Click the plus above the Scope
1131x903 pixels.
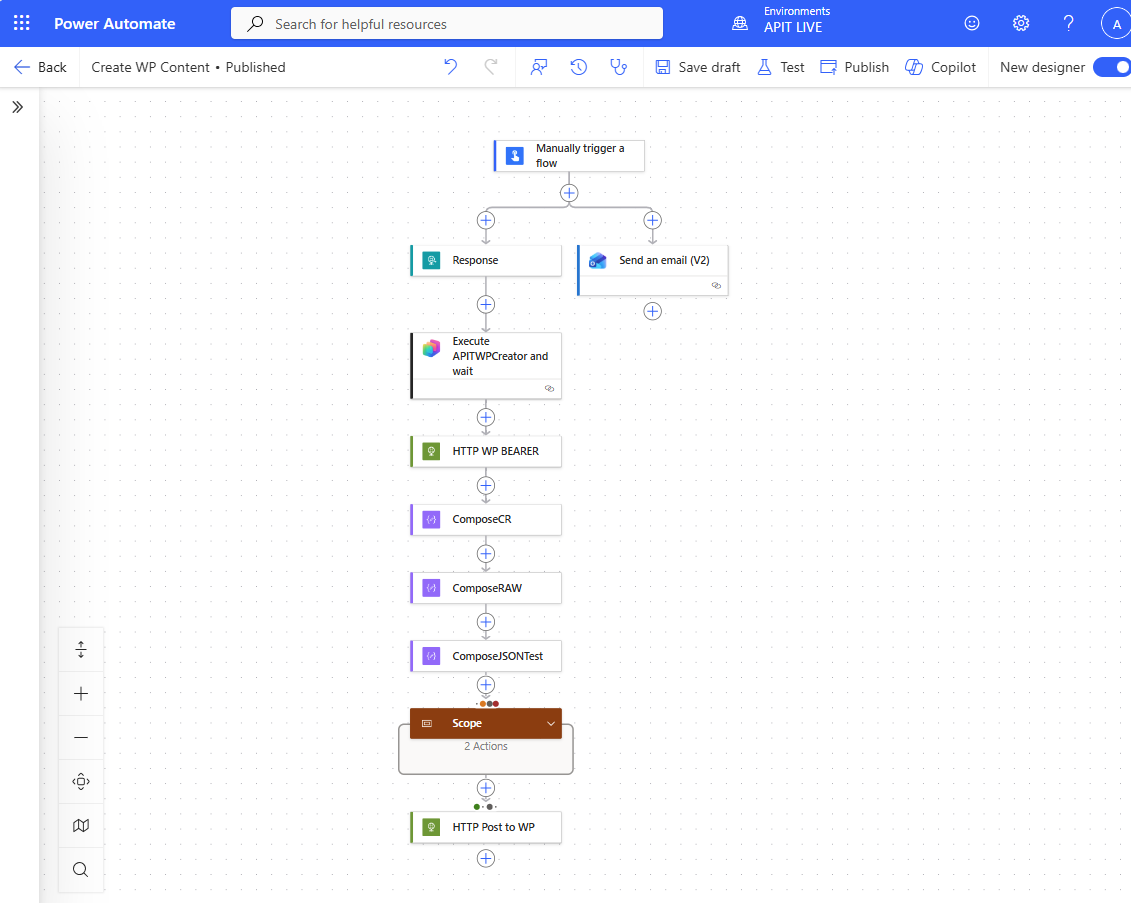coord(485,684)
